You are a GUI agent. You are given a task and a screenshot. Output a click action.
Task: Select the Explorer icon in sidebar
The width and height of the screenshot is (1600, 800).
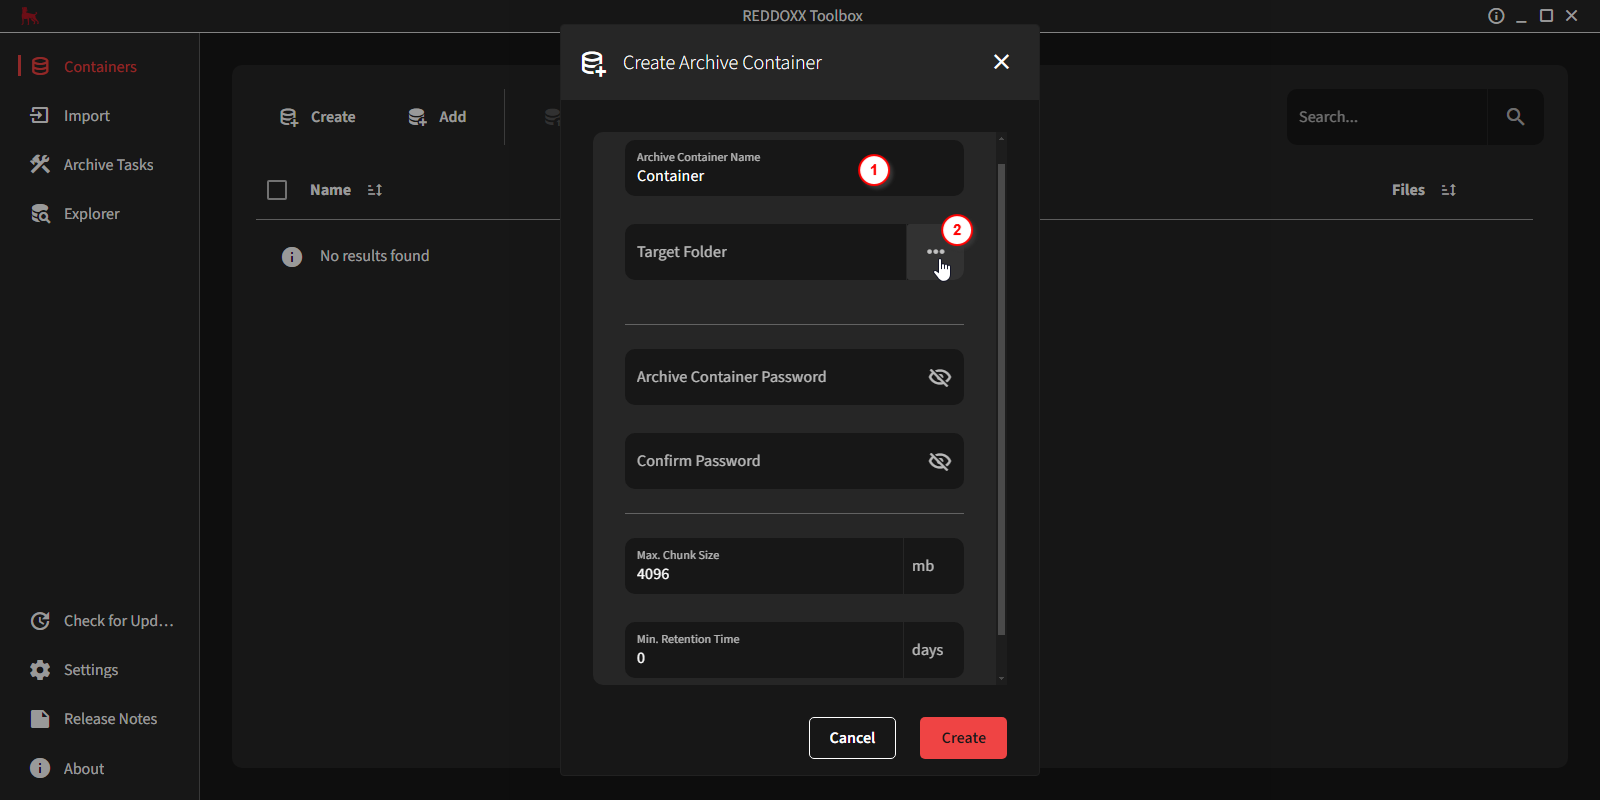(40, 214)
